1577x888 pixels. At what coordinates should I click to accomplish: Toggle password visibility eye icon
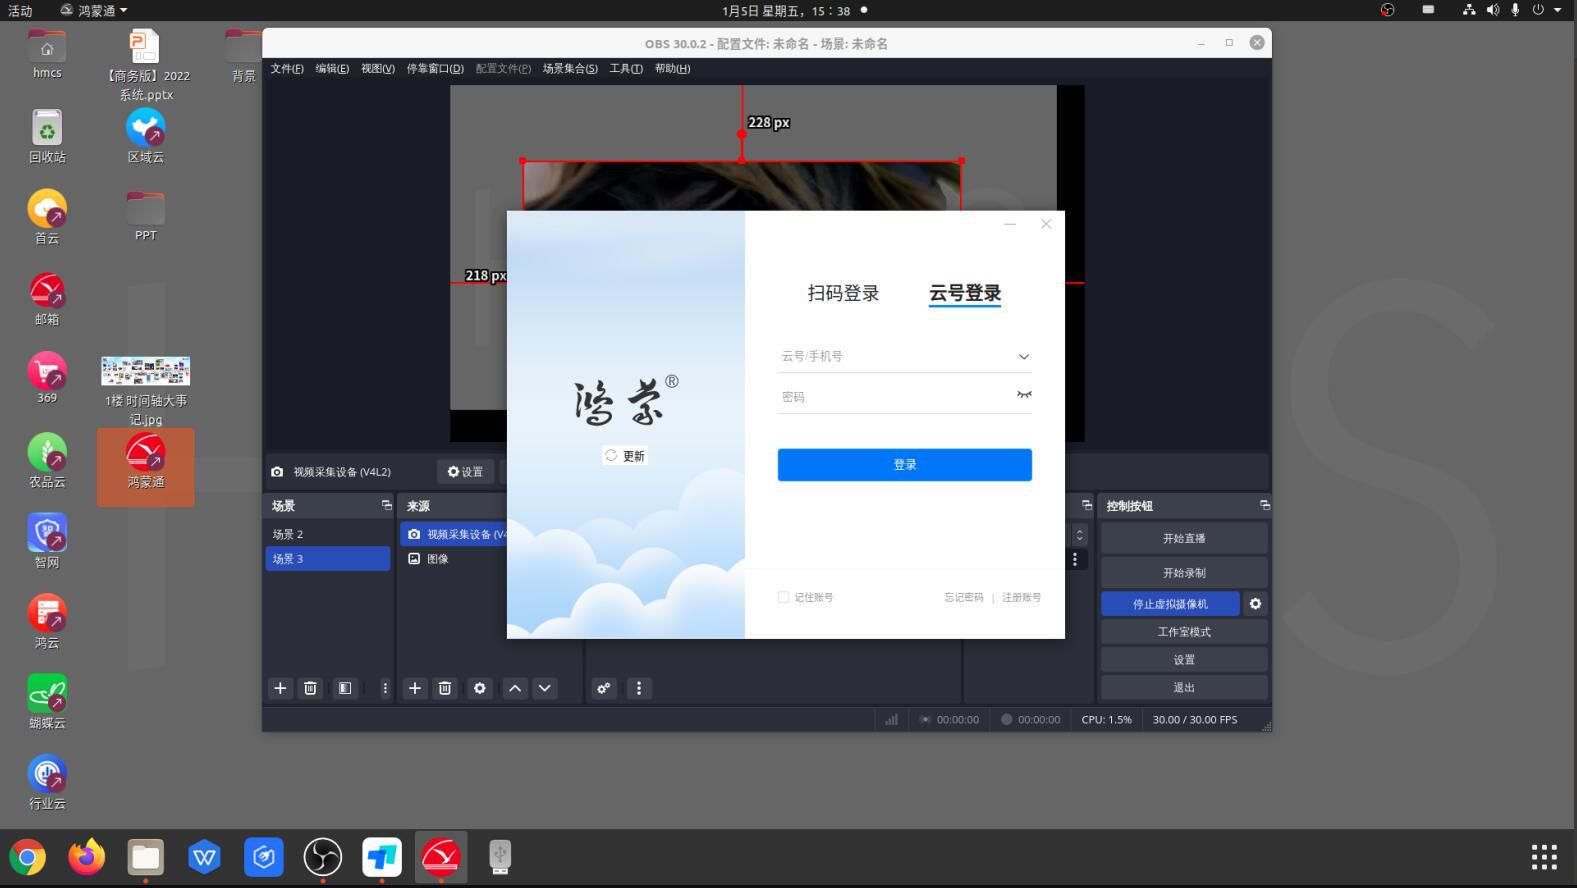[1024, 395]
